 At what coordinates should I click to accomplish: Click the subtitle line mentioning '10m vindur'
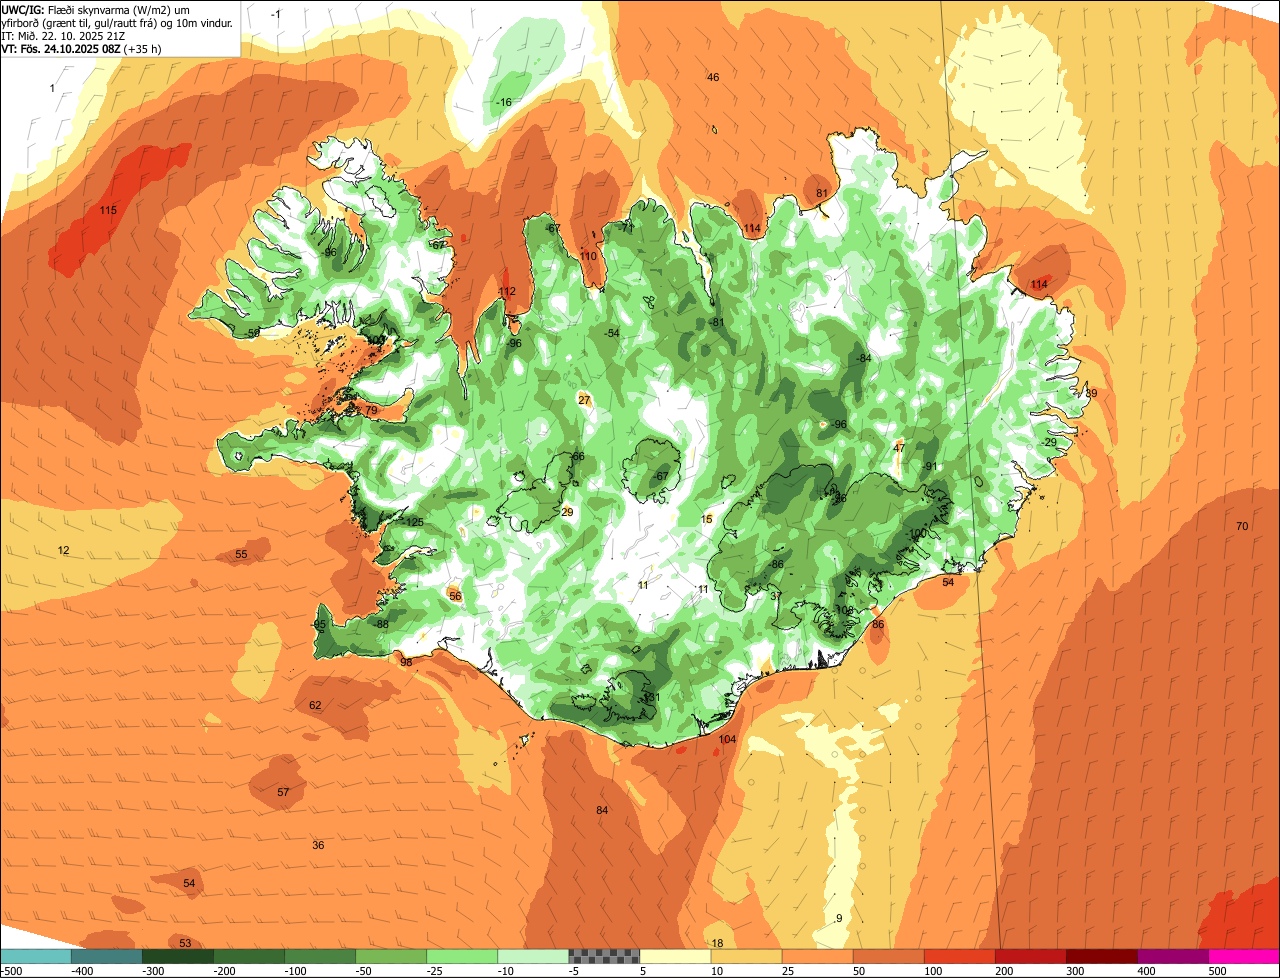click(118, 22)
